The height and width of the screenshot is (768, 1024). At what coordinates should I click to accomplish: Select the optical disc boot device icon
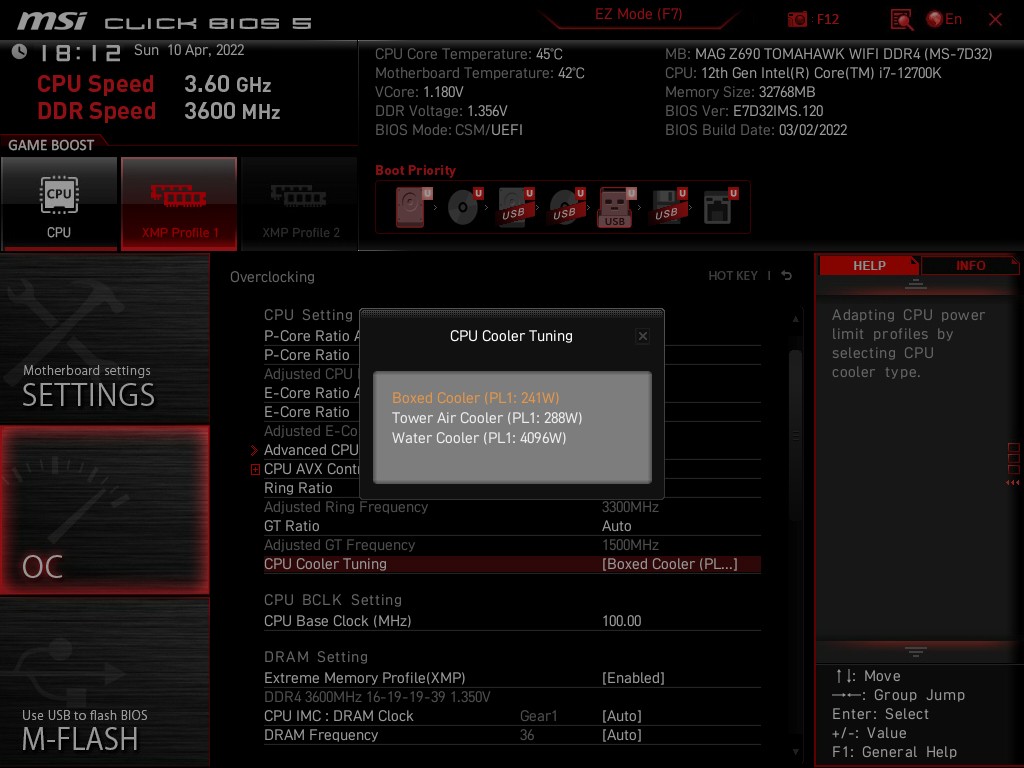click(463, 208)
